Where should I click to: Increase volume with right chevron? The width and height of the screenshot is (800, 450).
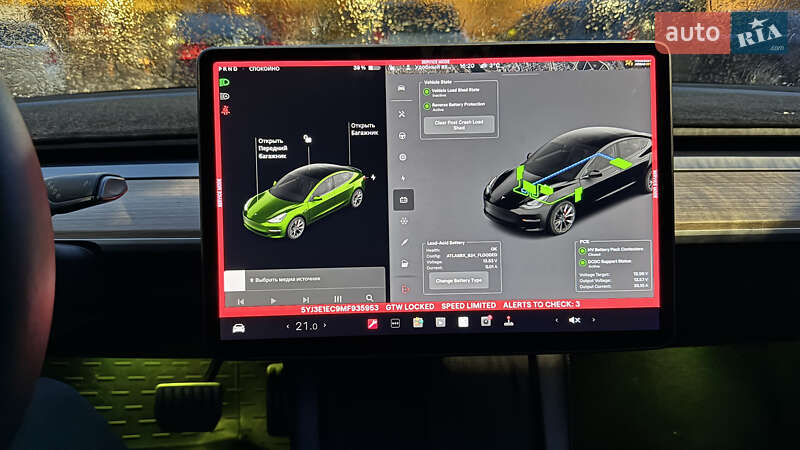(593, 320)
